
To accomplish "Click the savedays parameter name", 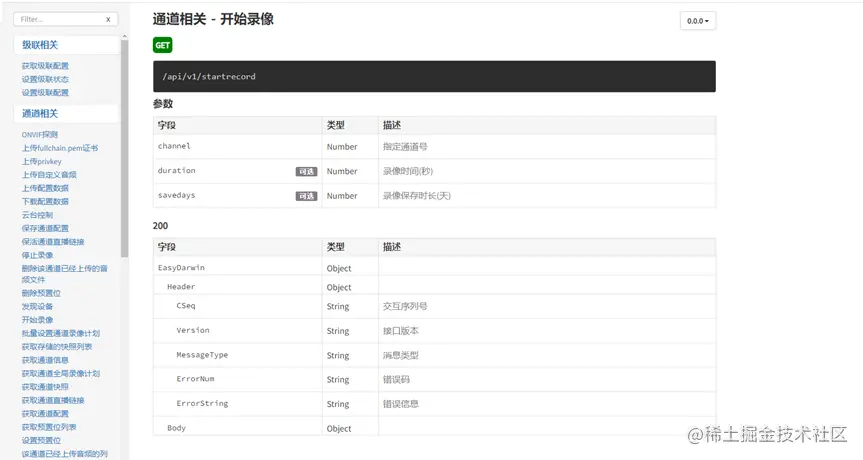I will 177,195.
